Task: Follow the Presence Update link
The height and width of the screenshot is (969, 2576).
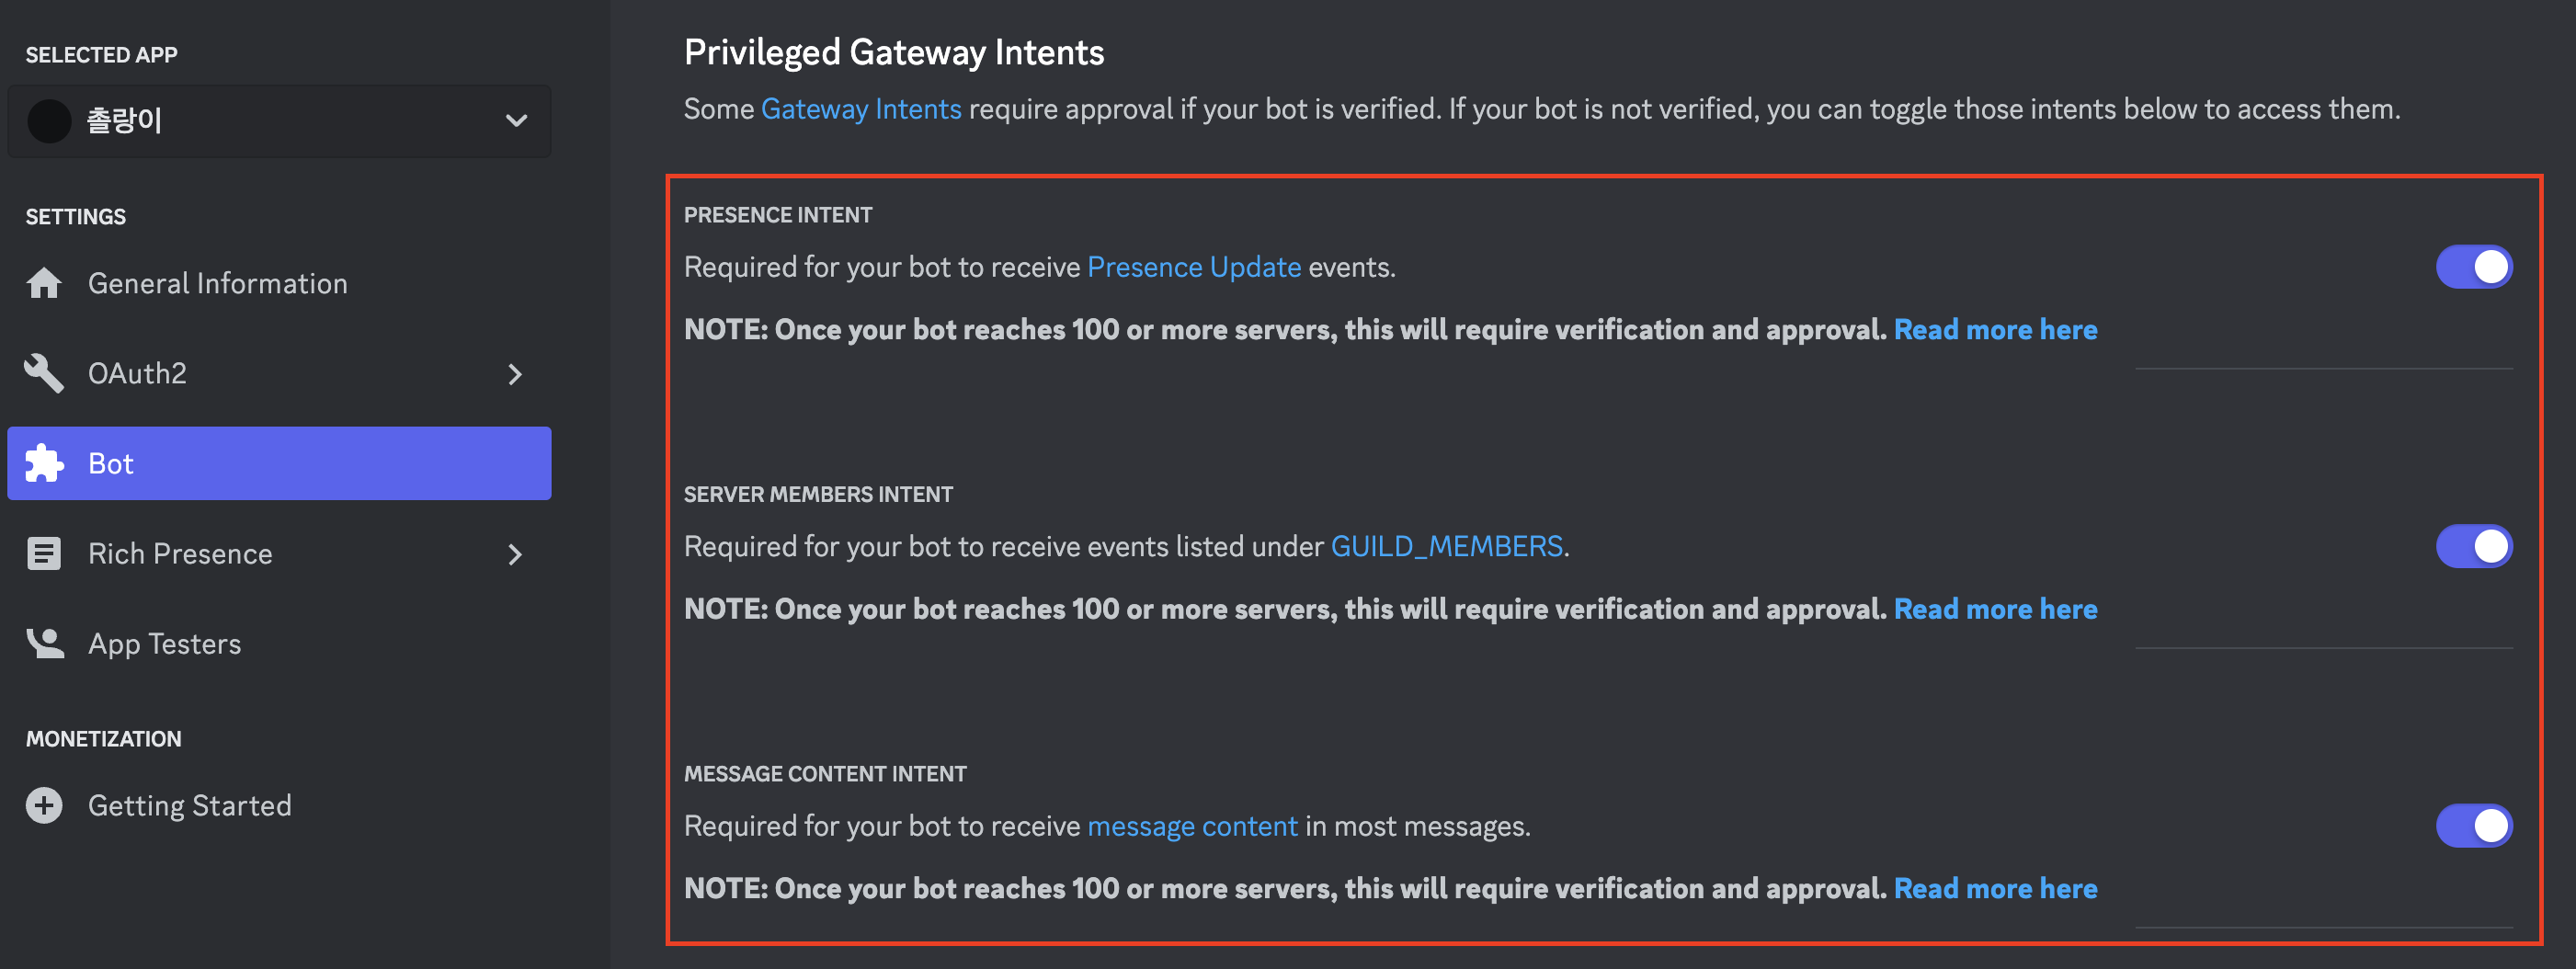Action: (1193, 268)
